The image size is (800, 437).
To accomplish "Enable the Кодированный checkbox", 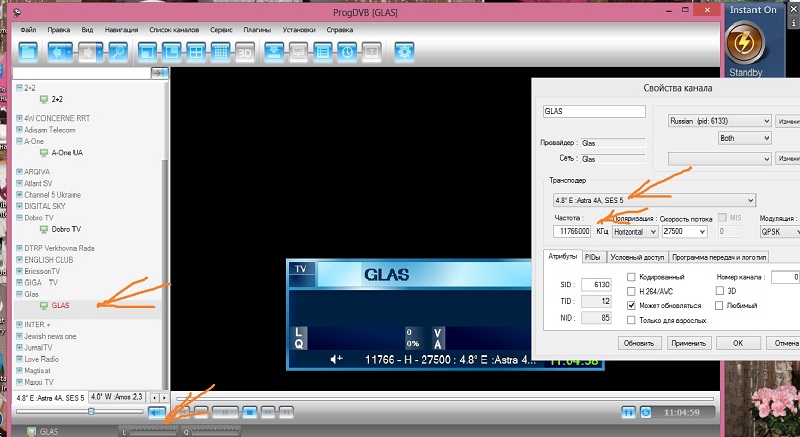I will 631,276.
